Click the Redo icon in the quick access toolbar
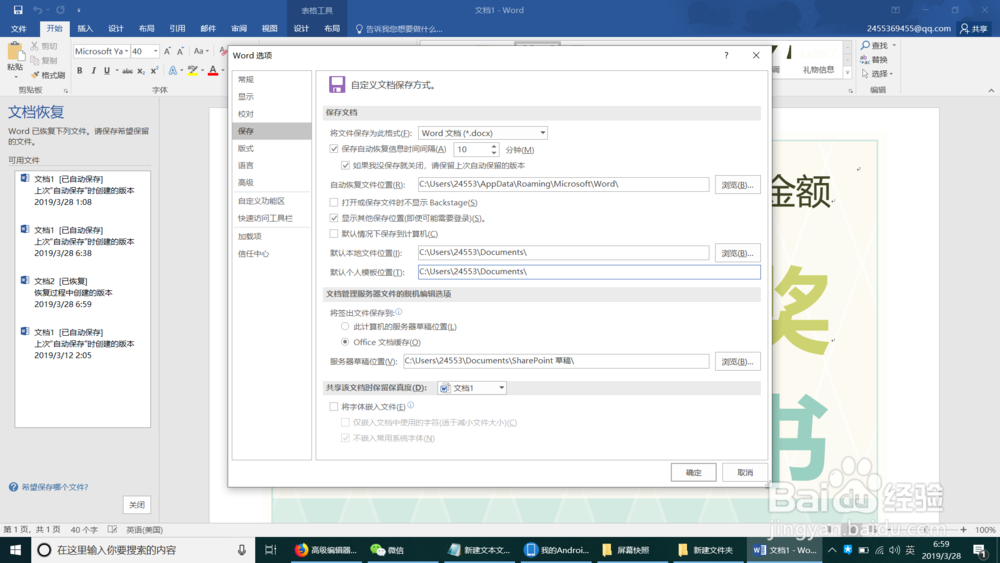This screenshot has width=1000, height=563. [x=61, y=10]
